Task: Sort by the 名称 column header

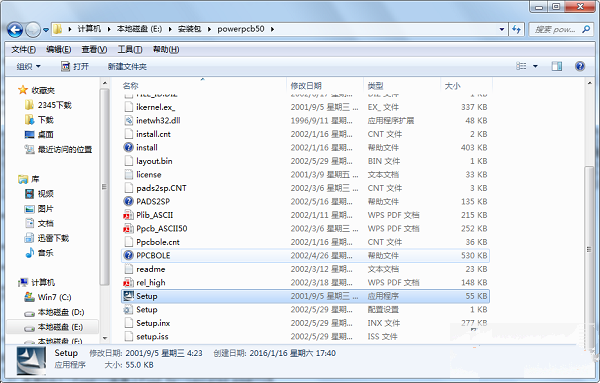Action: [x=130, y=86]
